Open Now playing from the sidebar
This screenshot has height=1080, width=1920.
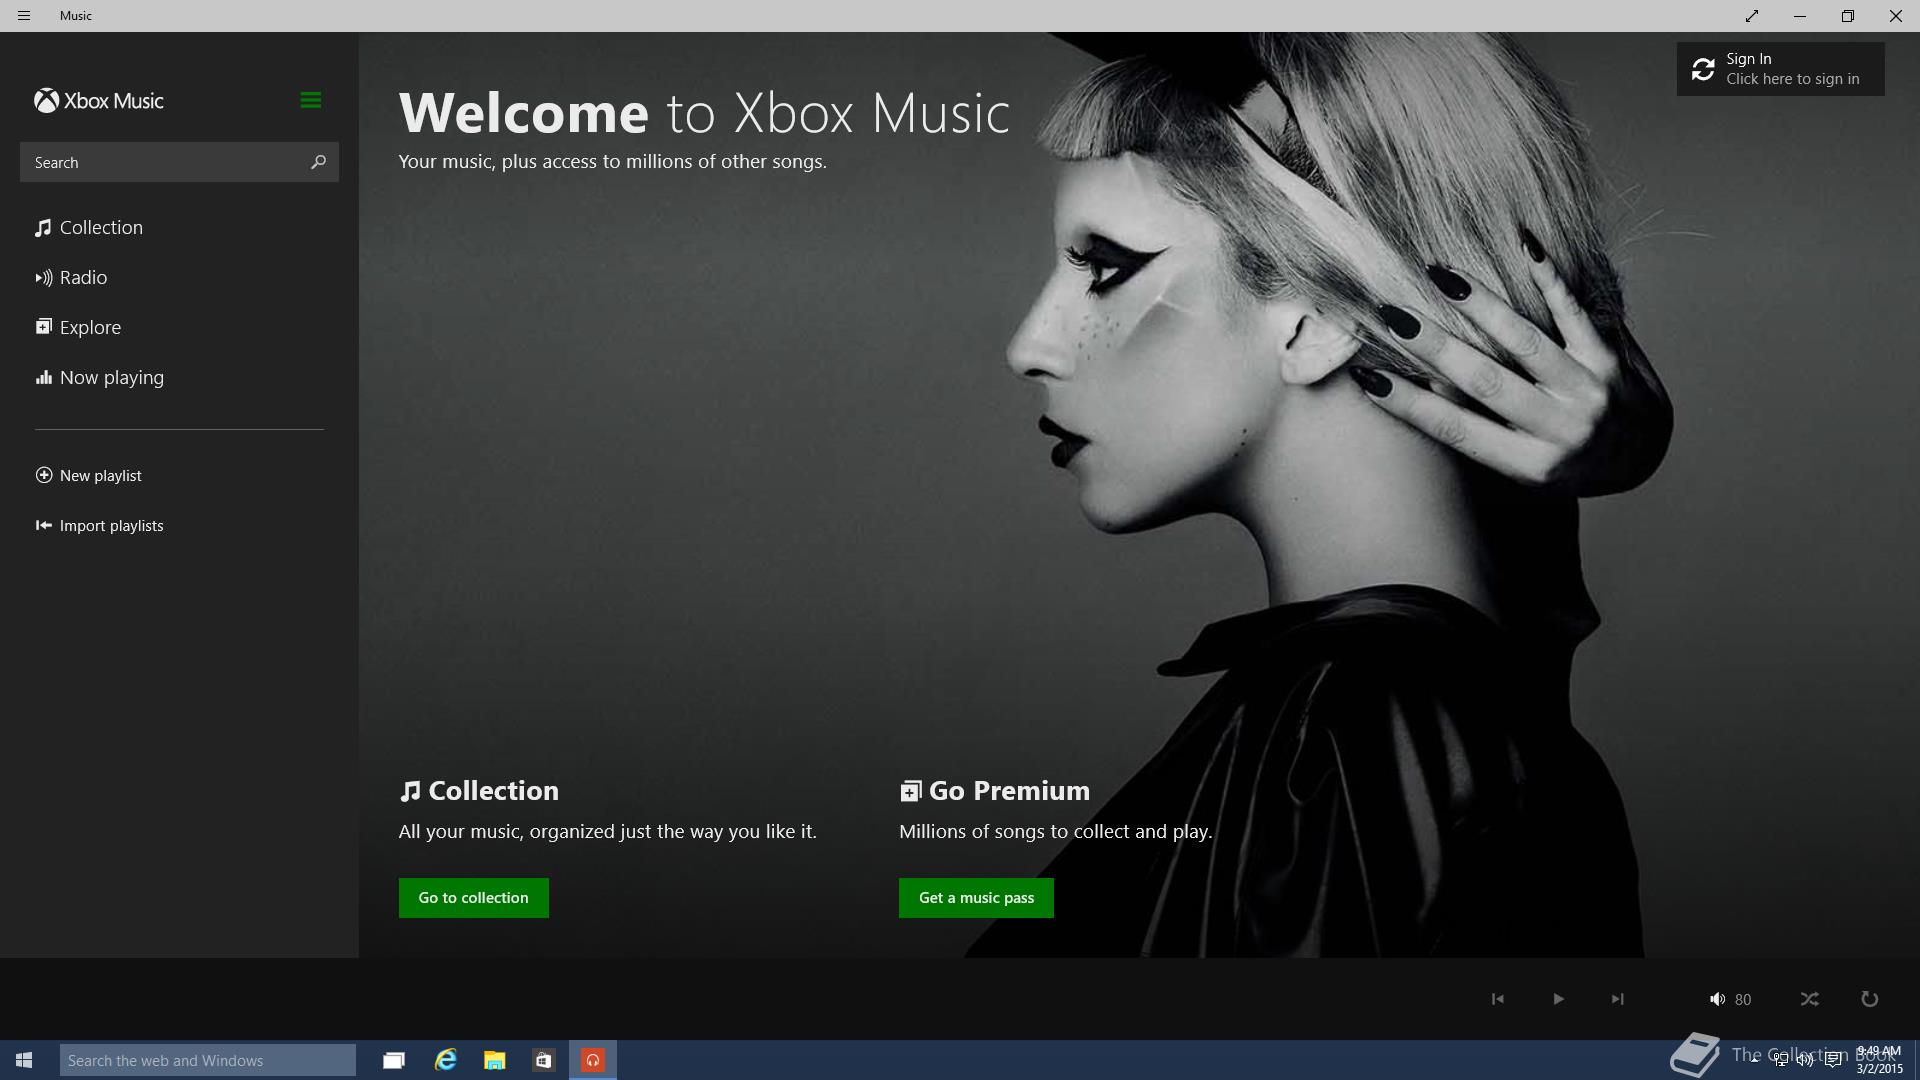click(99, 378)
